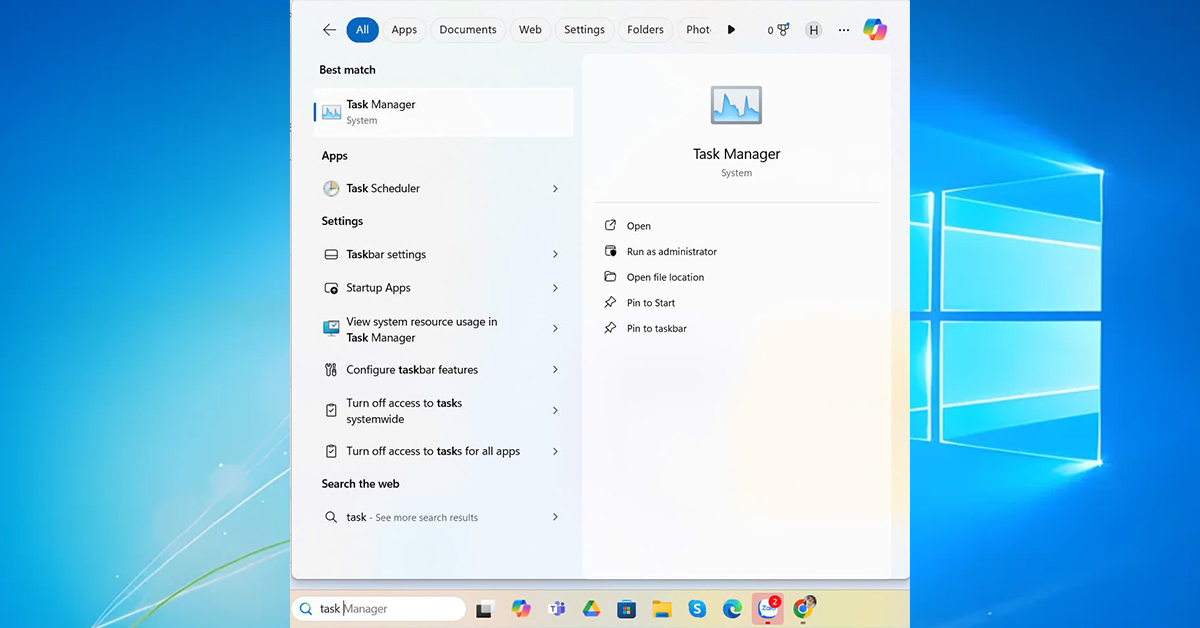
Task: Click the Pin to taskbar pin icon
Action: [610, 328]
